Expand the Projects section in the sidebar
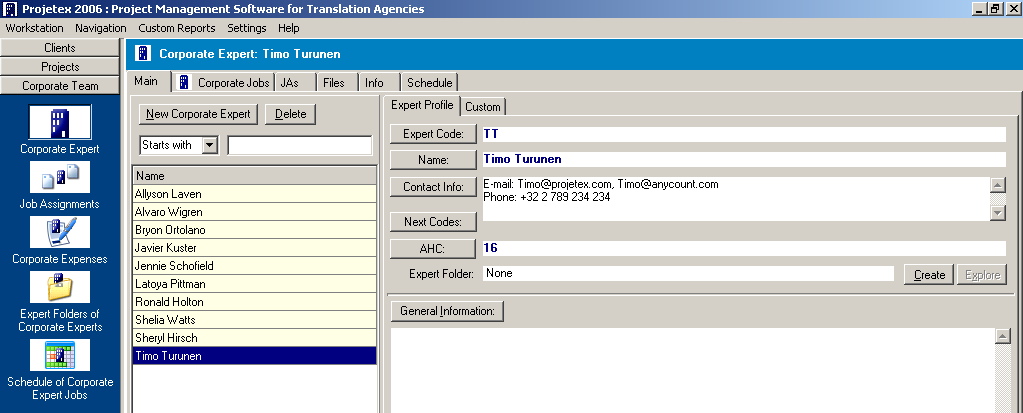1023x413 pixels. coord(60,67)
